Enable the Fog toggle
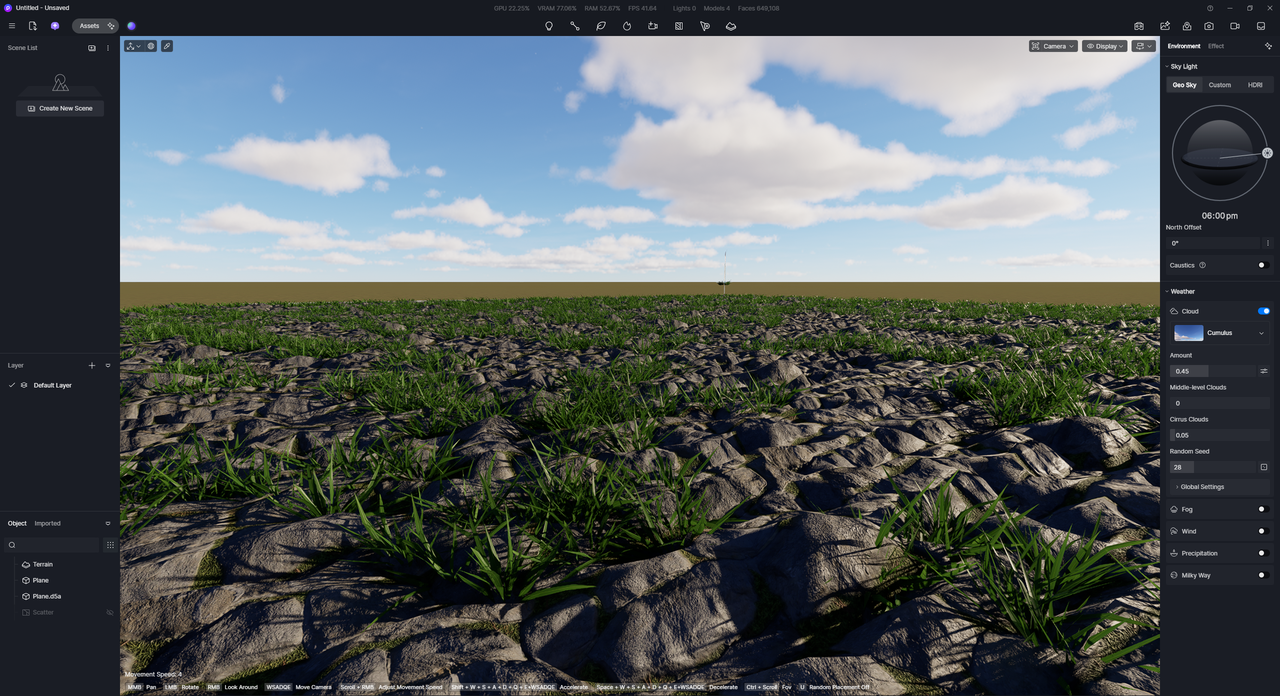The width and height of the screenshot is (1280, 696). (x=1263, y=509)
